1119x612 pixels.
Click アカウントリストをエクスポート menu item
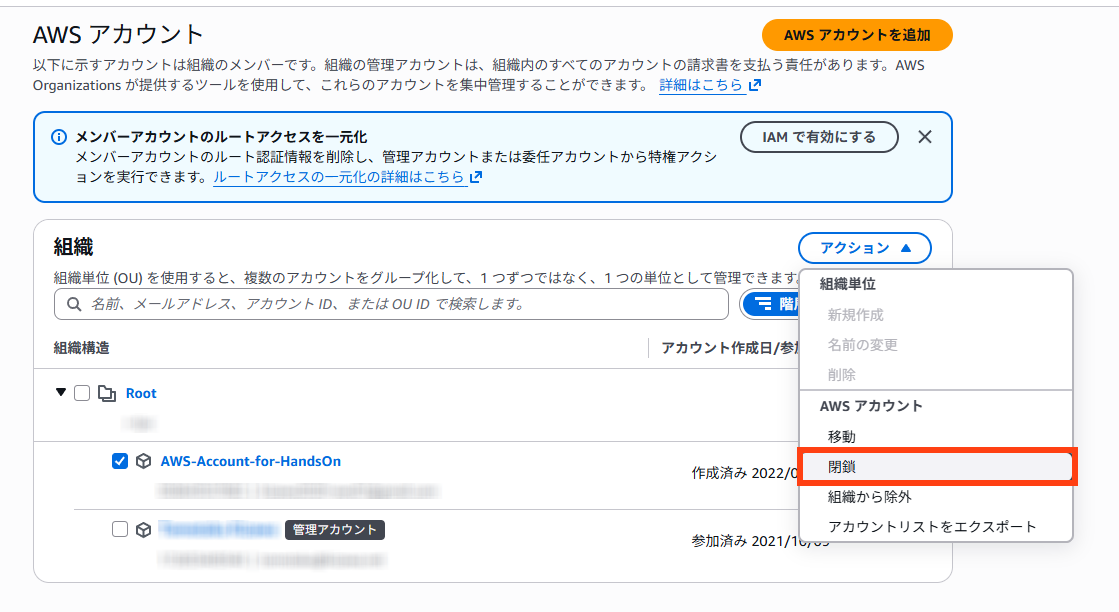(932, 526)
